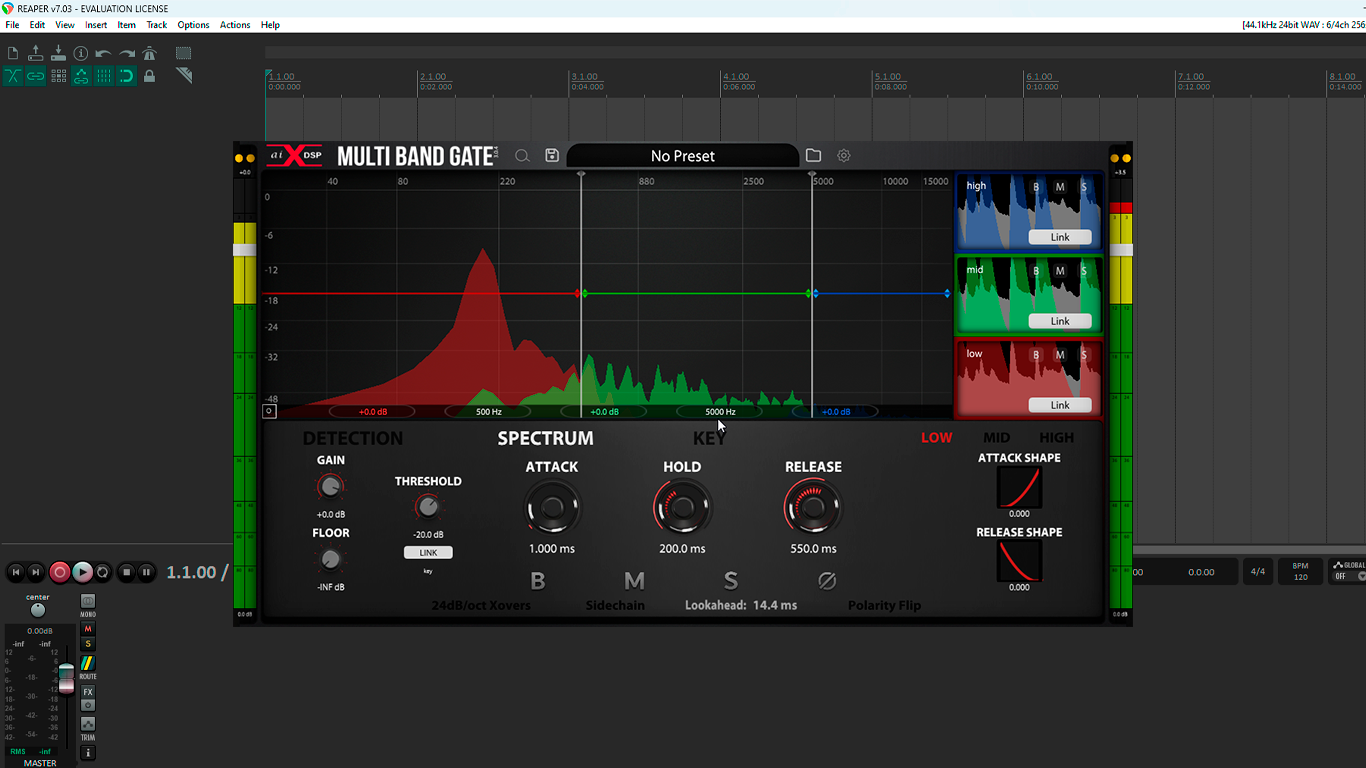Image resolution: width=1366 pixels, height=768 pixels.
Task: Toggle auto-crossfade icon in toolbar
Action: pos(13,76)
